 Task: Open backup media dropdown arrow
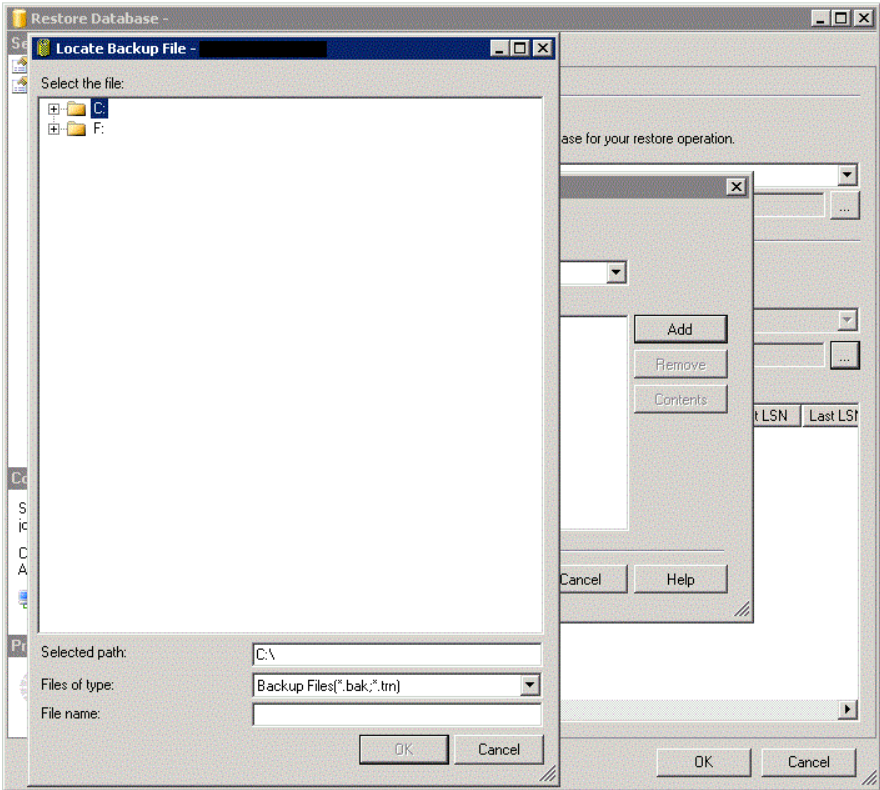(x=616, y=273)
